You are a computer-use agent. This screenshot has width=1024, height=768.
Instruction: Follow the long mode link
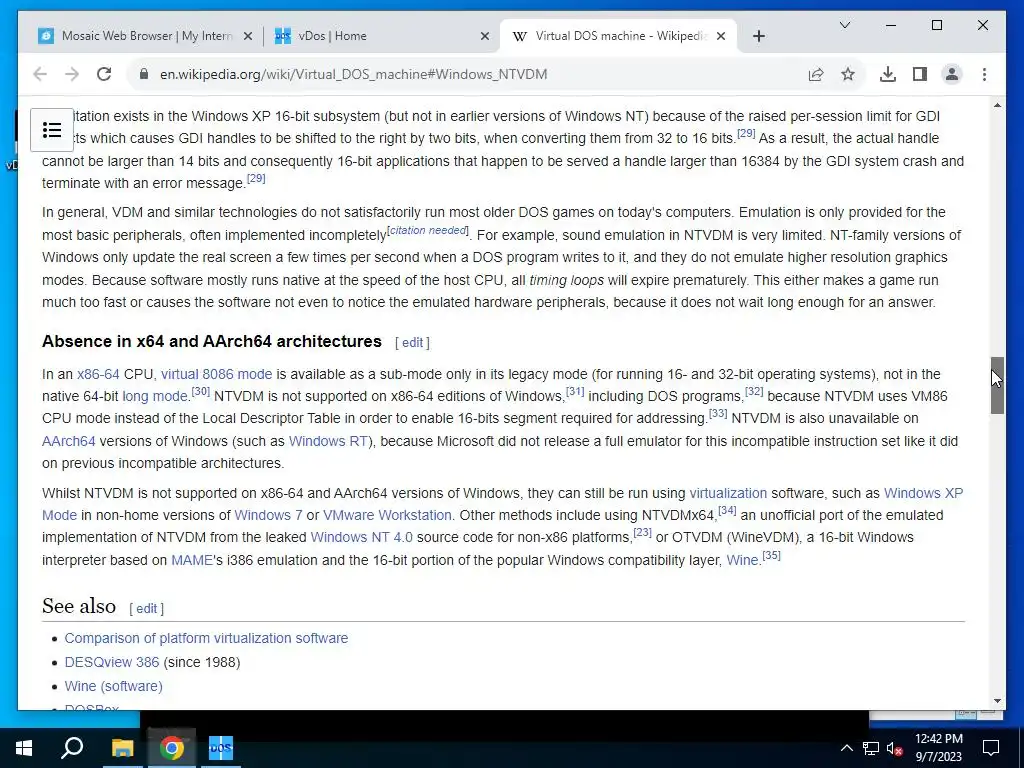coord(155,396)
